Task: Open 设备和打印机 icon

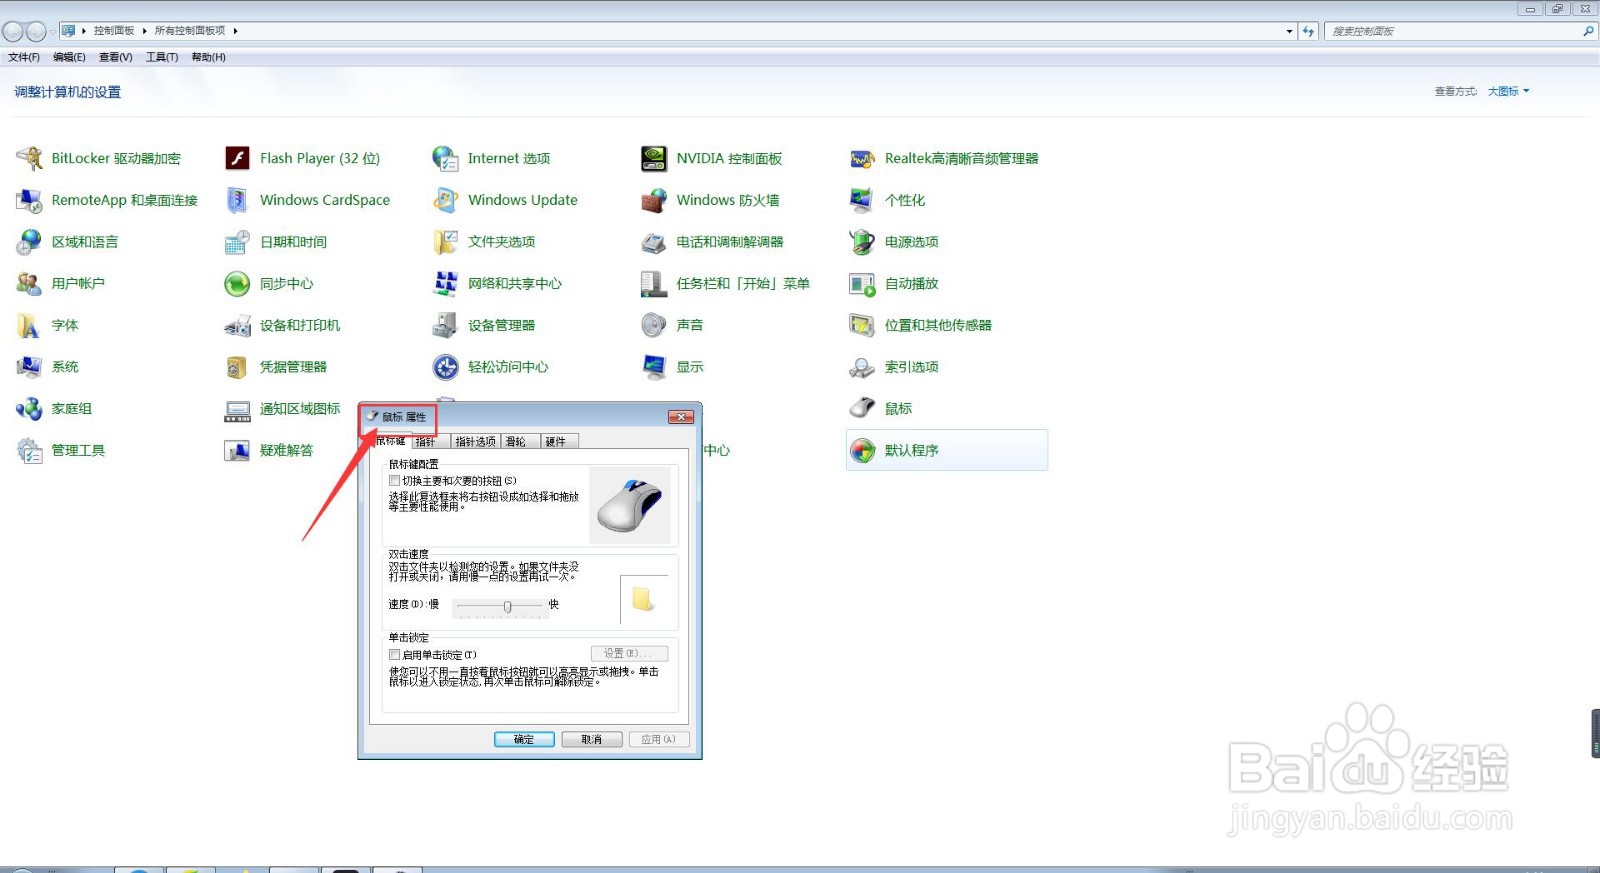Action: (x=237, y=325)
